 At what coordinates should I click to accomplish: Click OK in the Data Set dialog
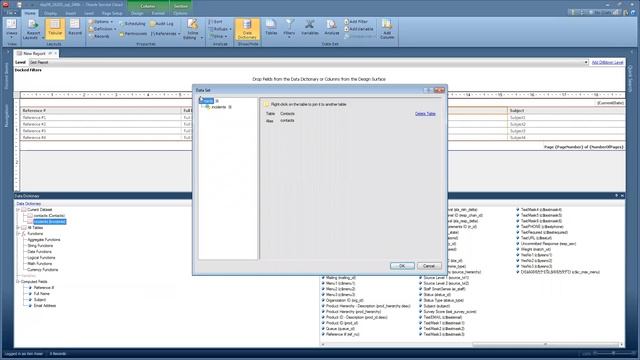click(402, 266)
